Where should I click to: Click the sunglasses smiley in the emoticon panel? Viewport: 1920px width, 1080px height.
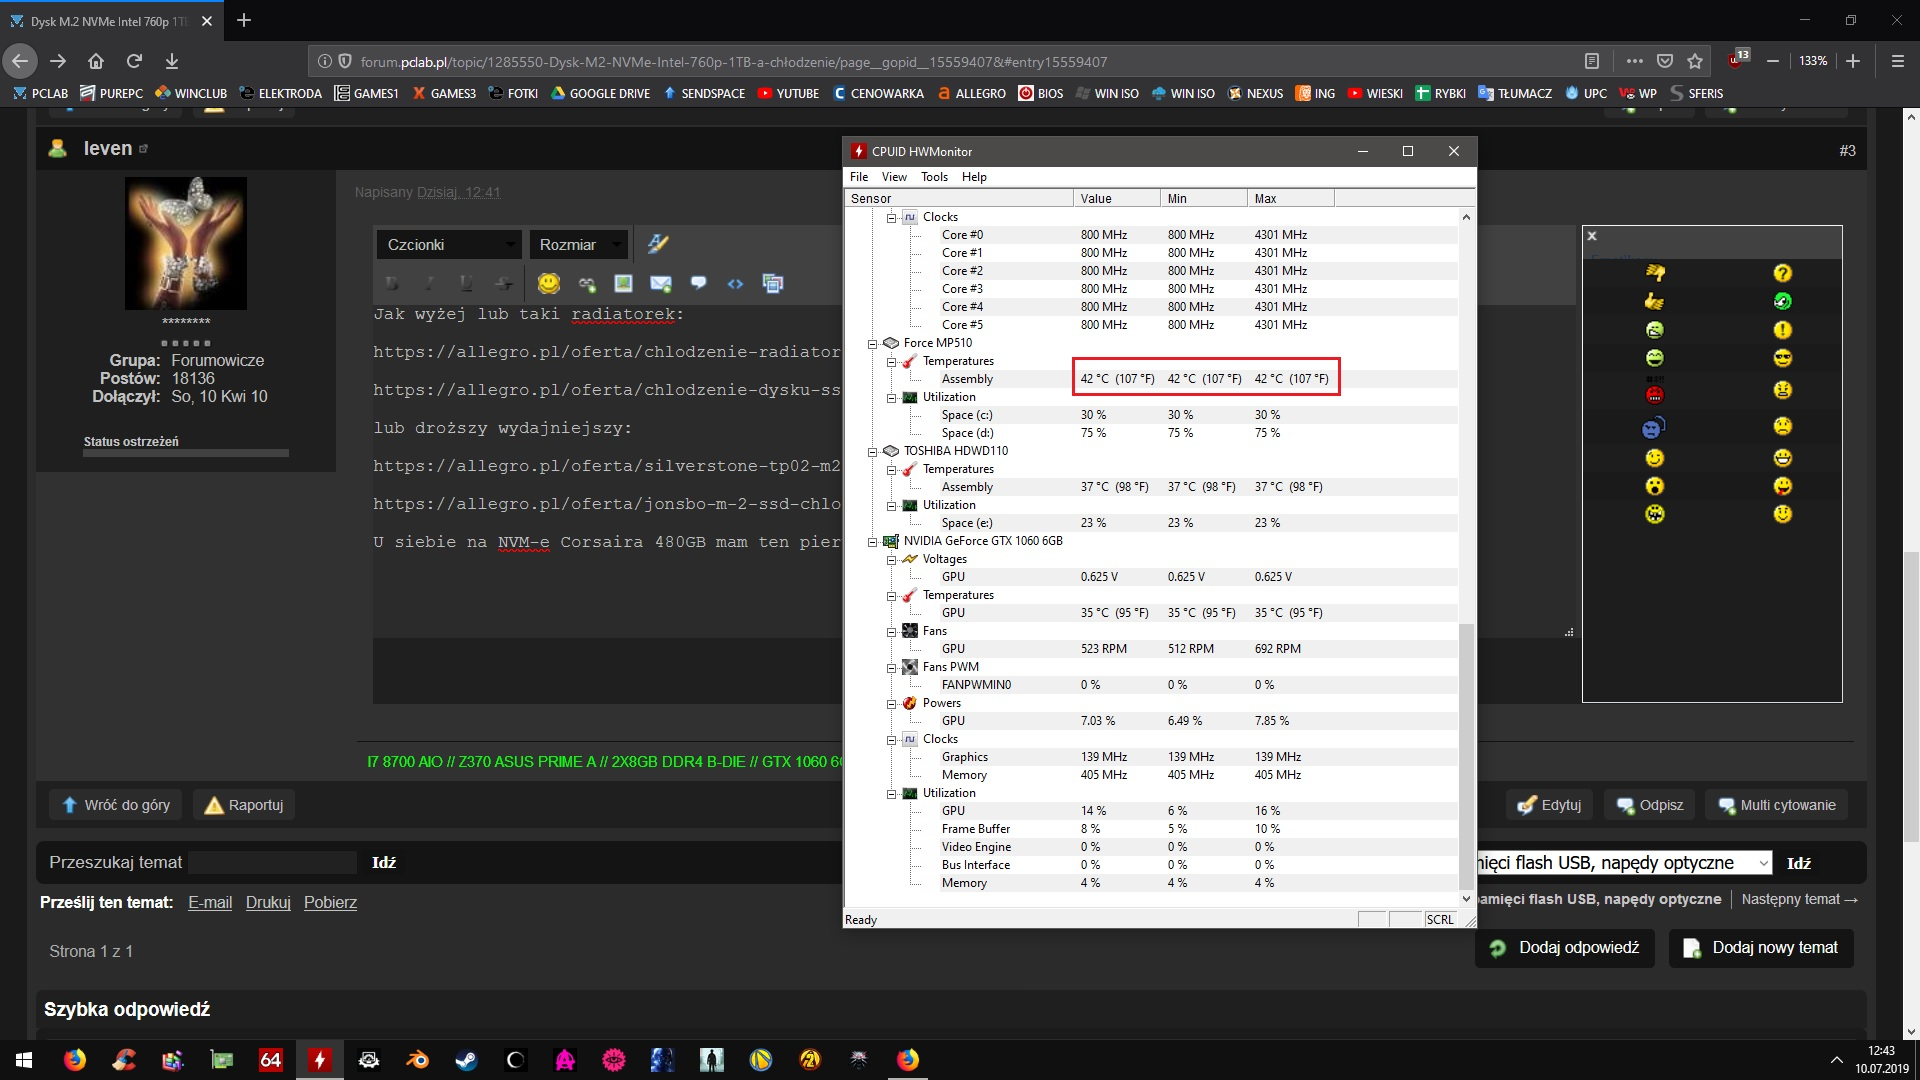tap(1782, 358)
